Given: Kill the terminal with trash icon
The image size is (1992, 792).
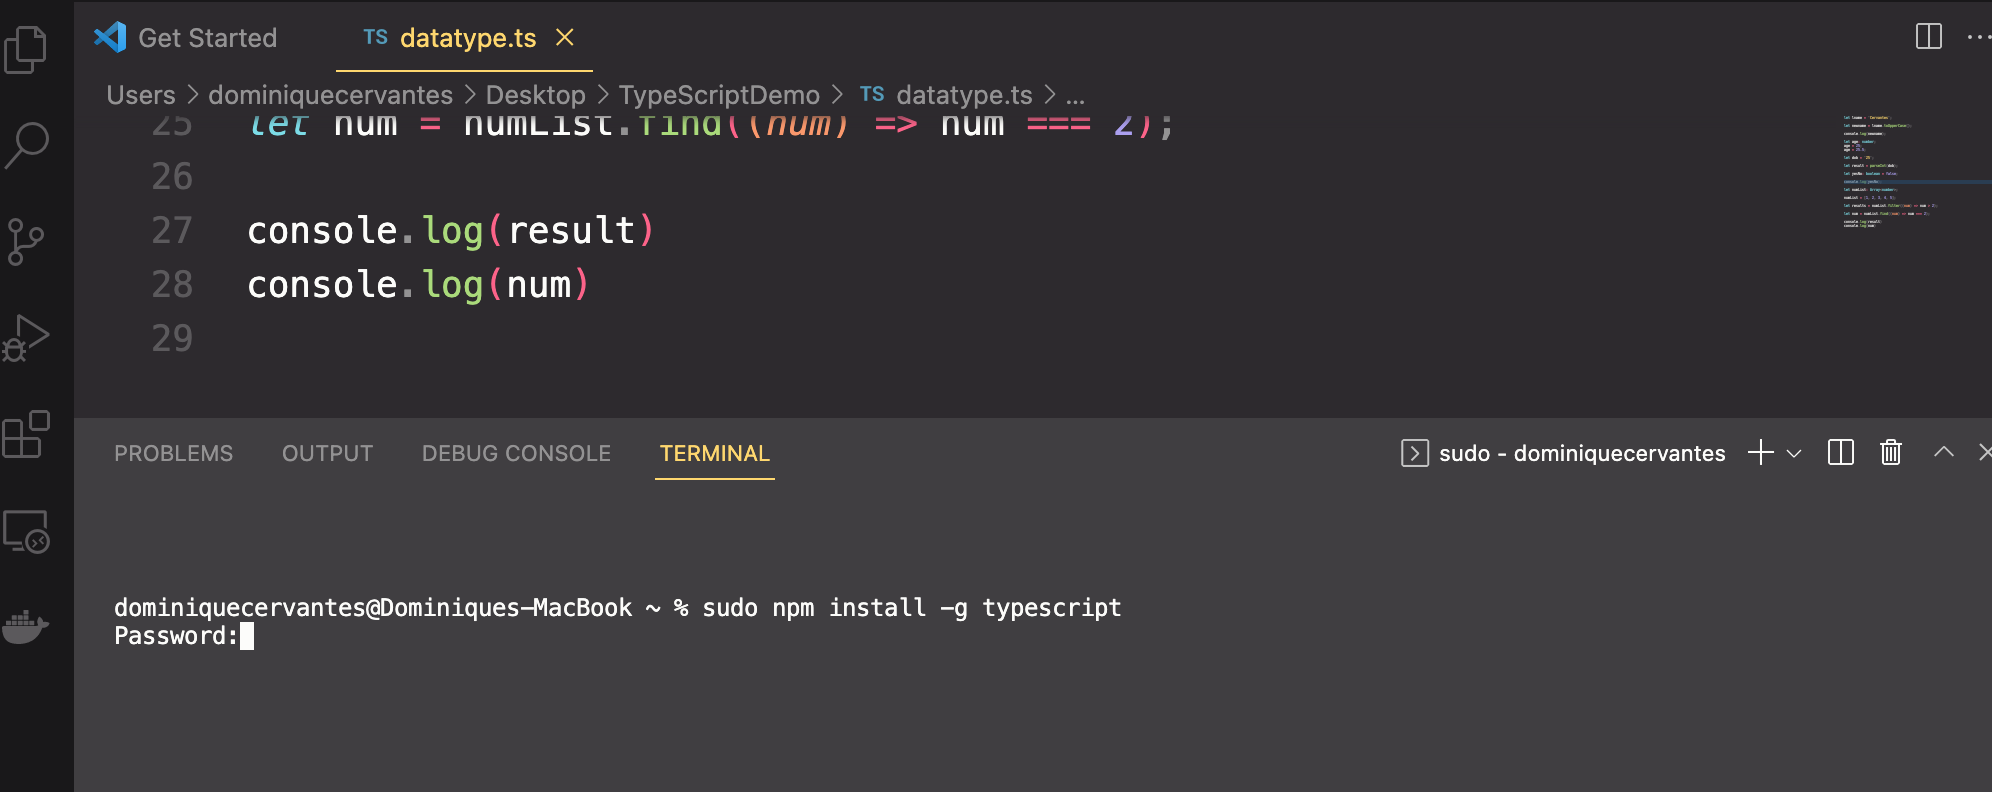Looking at the screenshot, I should [1891, 453].
